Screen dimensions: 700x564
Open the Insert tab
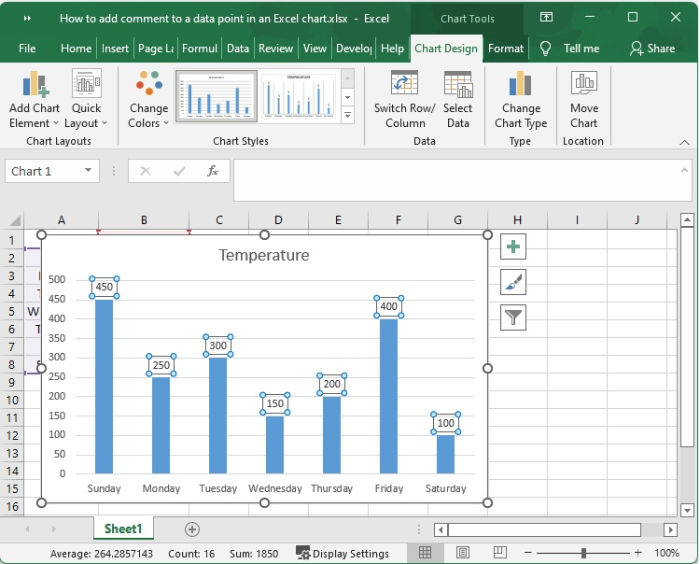115,48
